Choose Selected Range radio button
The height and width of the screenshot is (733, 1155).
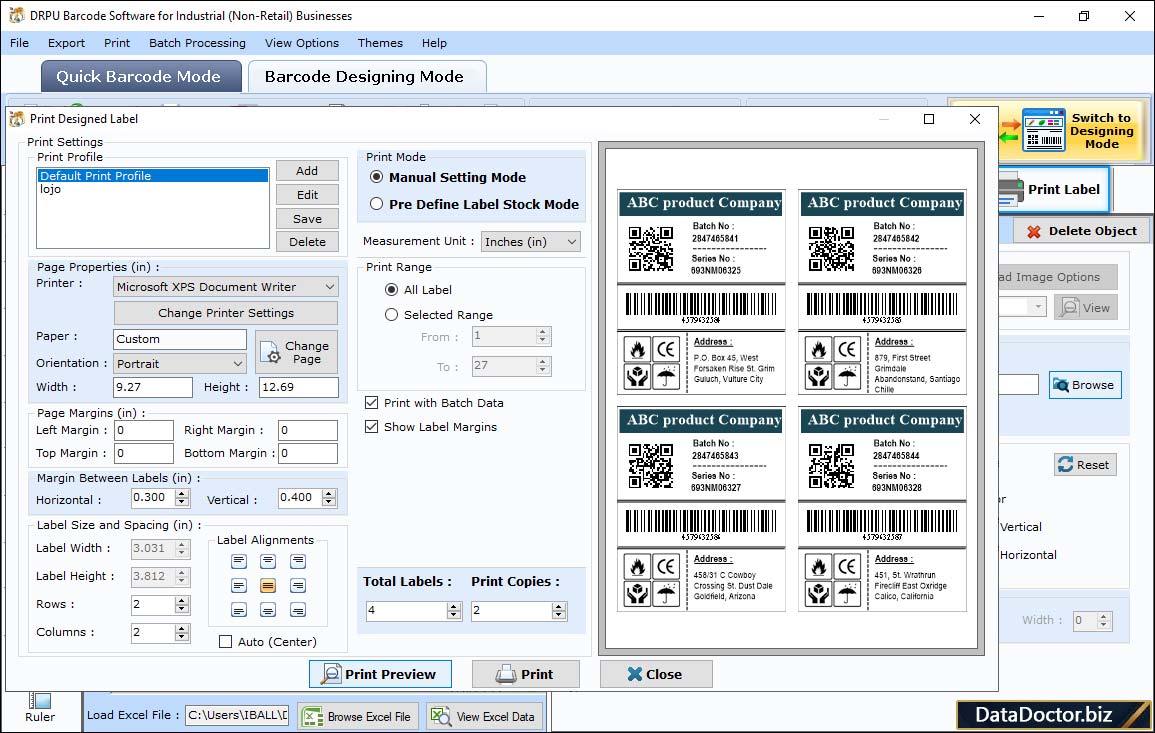pos(392,315)
